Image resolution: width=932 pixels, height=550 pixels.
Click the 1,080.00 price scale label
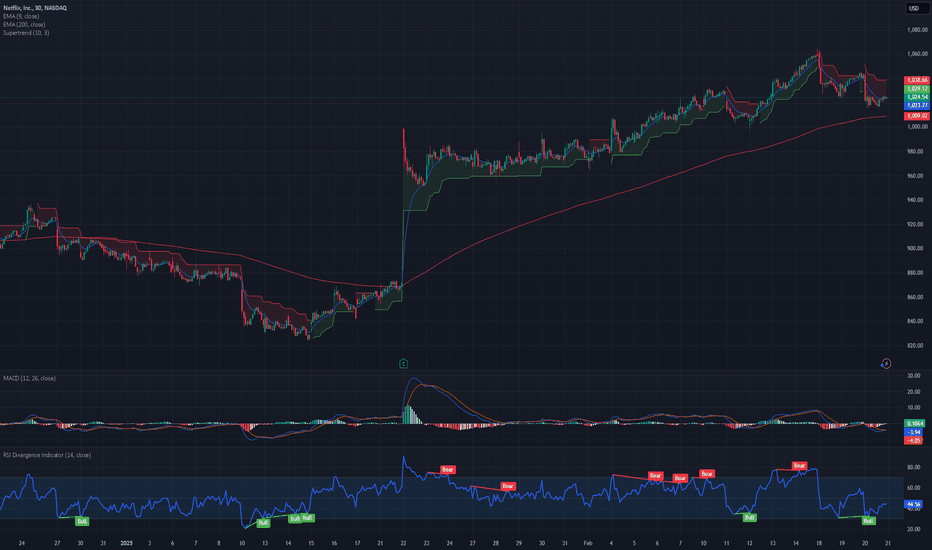[917, 30]
